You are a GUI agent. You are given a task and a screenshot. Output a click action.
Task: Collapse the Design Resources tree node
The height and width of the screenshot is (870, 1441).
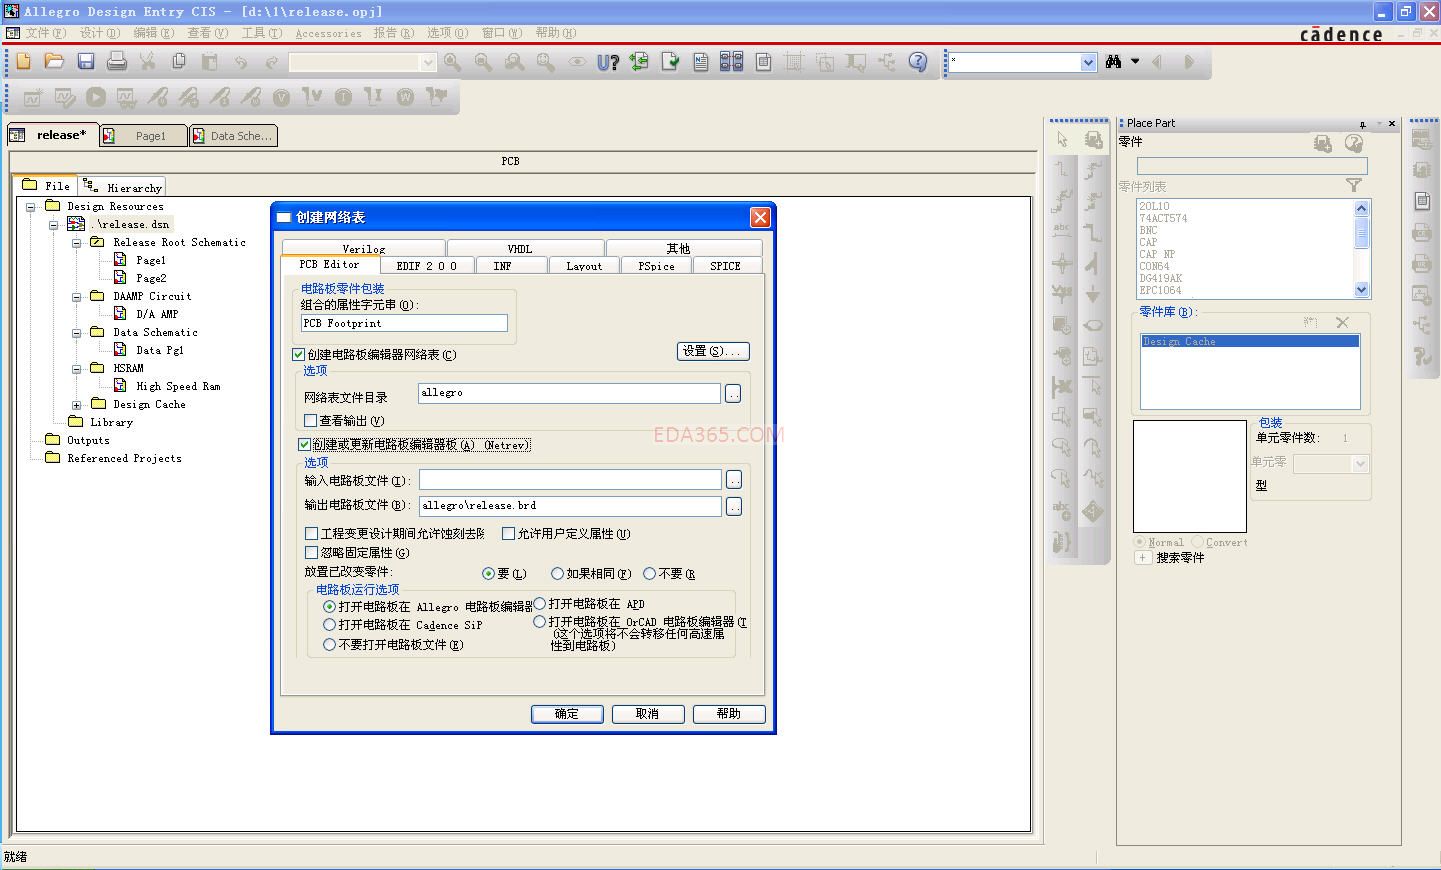tap(31, 207)
